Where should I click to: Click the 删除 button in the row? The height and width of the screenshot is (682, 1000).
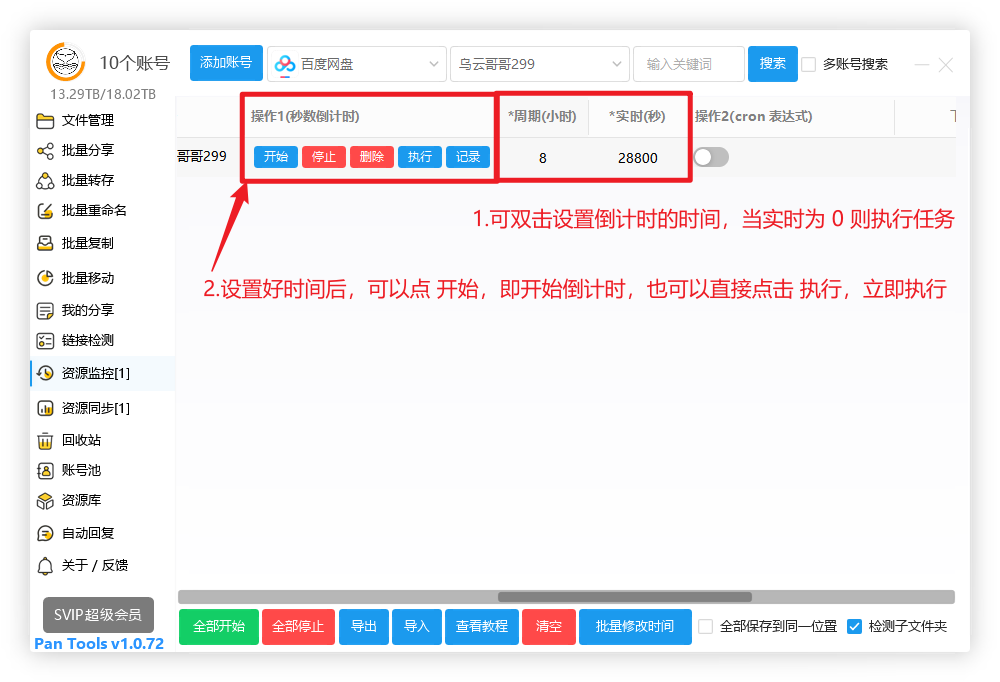click(x=372, y=157)
